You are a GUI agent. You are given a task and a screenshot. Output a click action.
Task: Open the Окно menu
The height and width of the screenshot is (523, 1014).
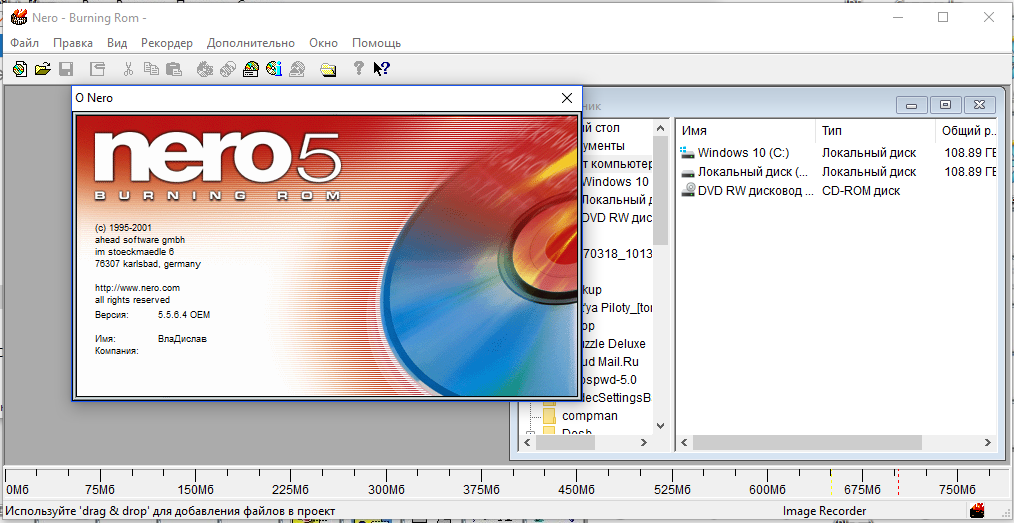pos(323,43)
